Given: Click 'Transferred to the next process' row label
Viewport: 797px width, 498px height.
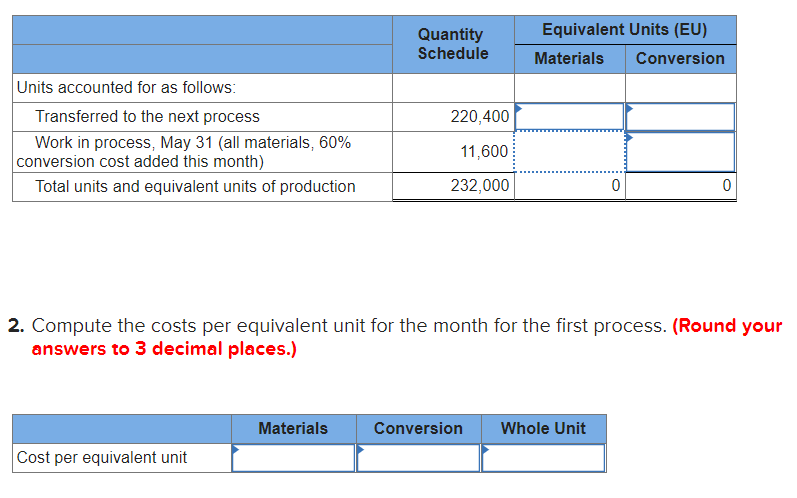Looking at the screenshot, I should (x=147, y=116).
